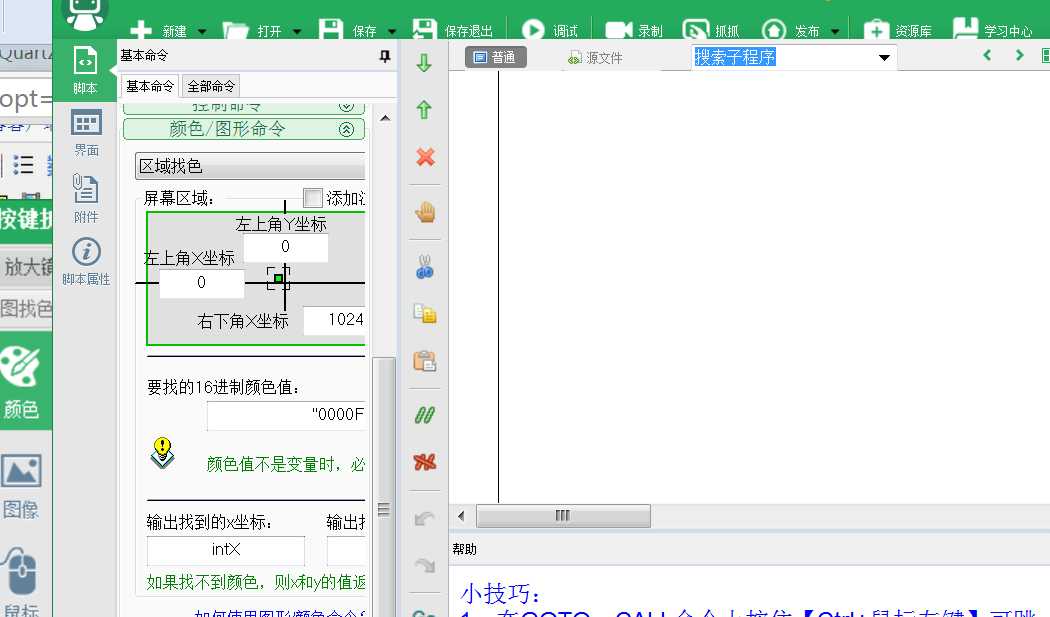Toggle the pin icon on the 基本命令 panel
This screenshot has height=617, width=1050.
coord(385,56)
